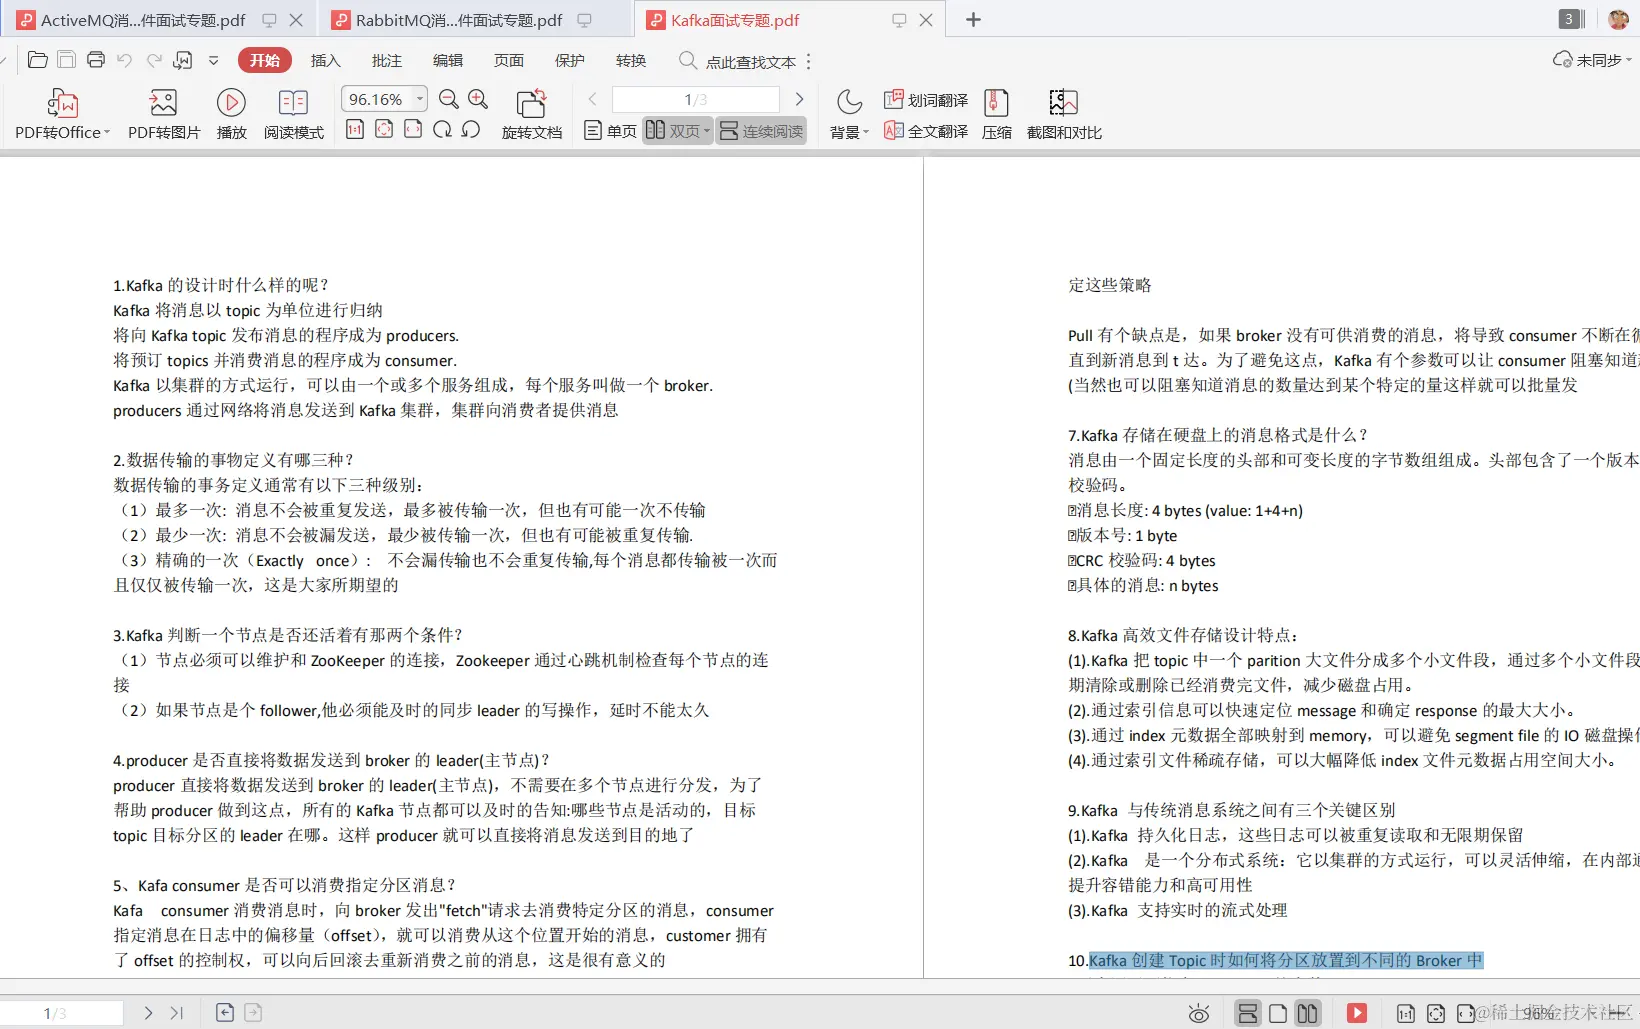Enter 阅读模式 reading mode
Viewport: 1640px width, 1029px height.
pos(293,113)
